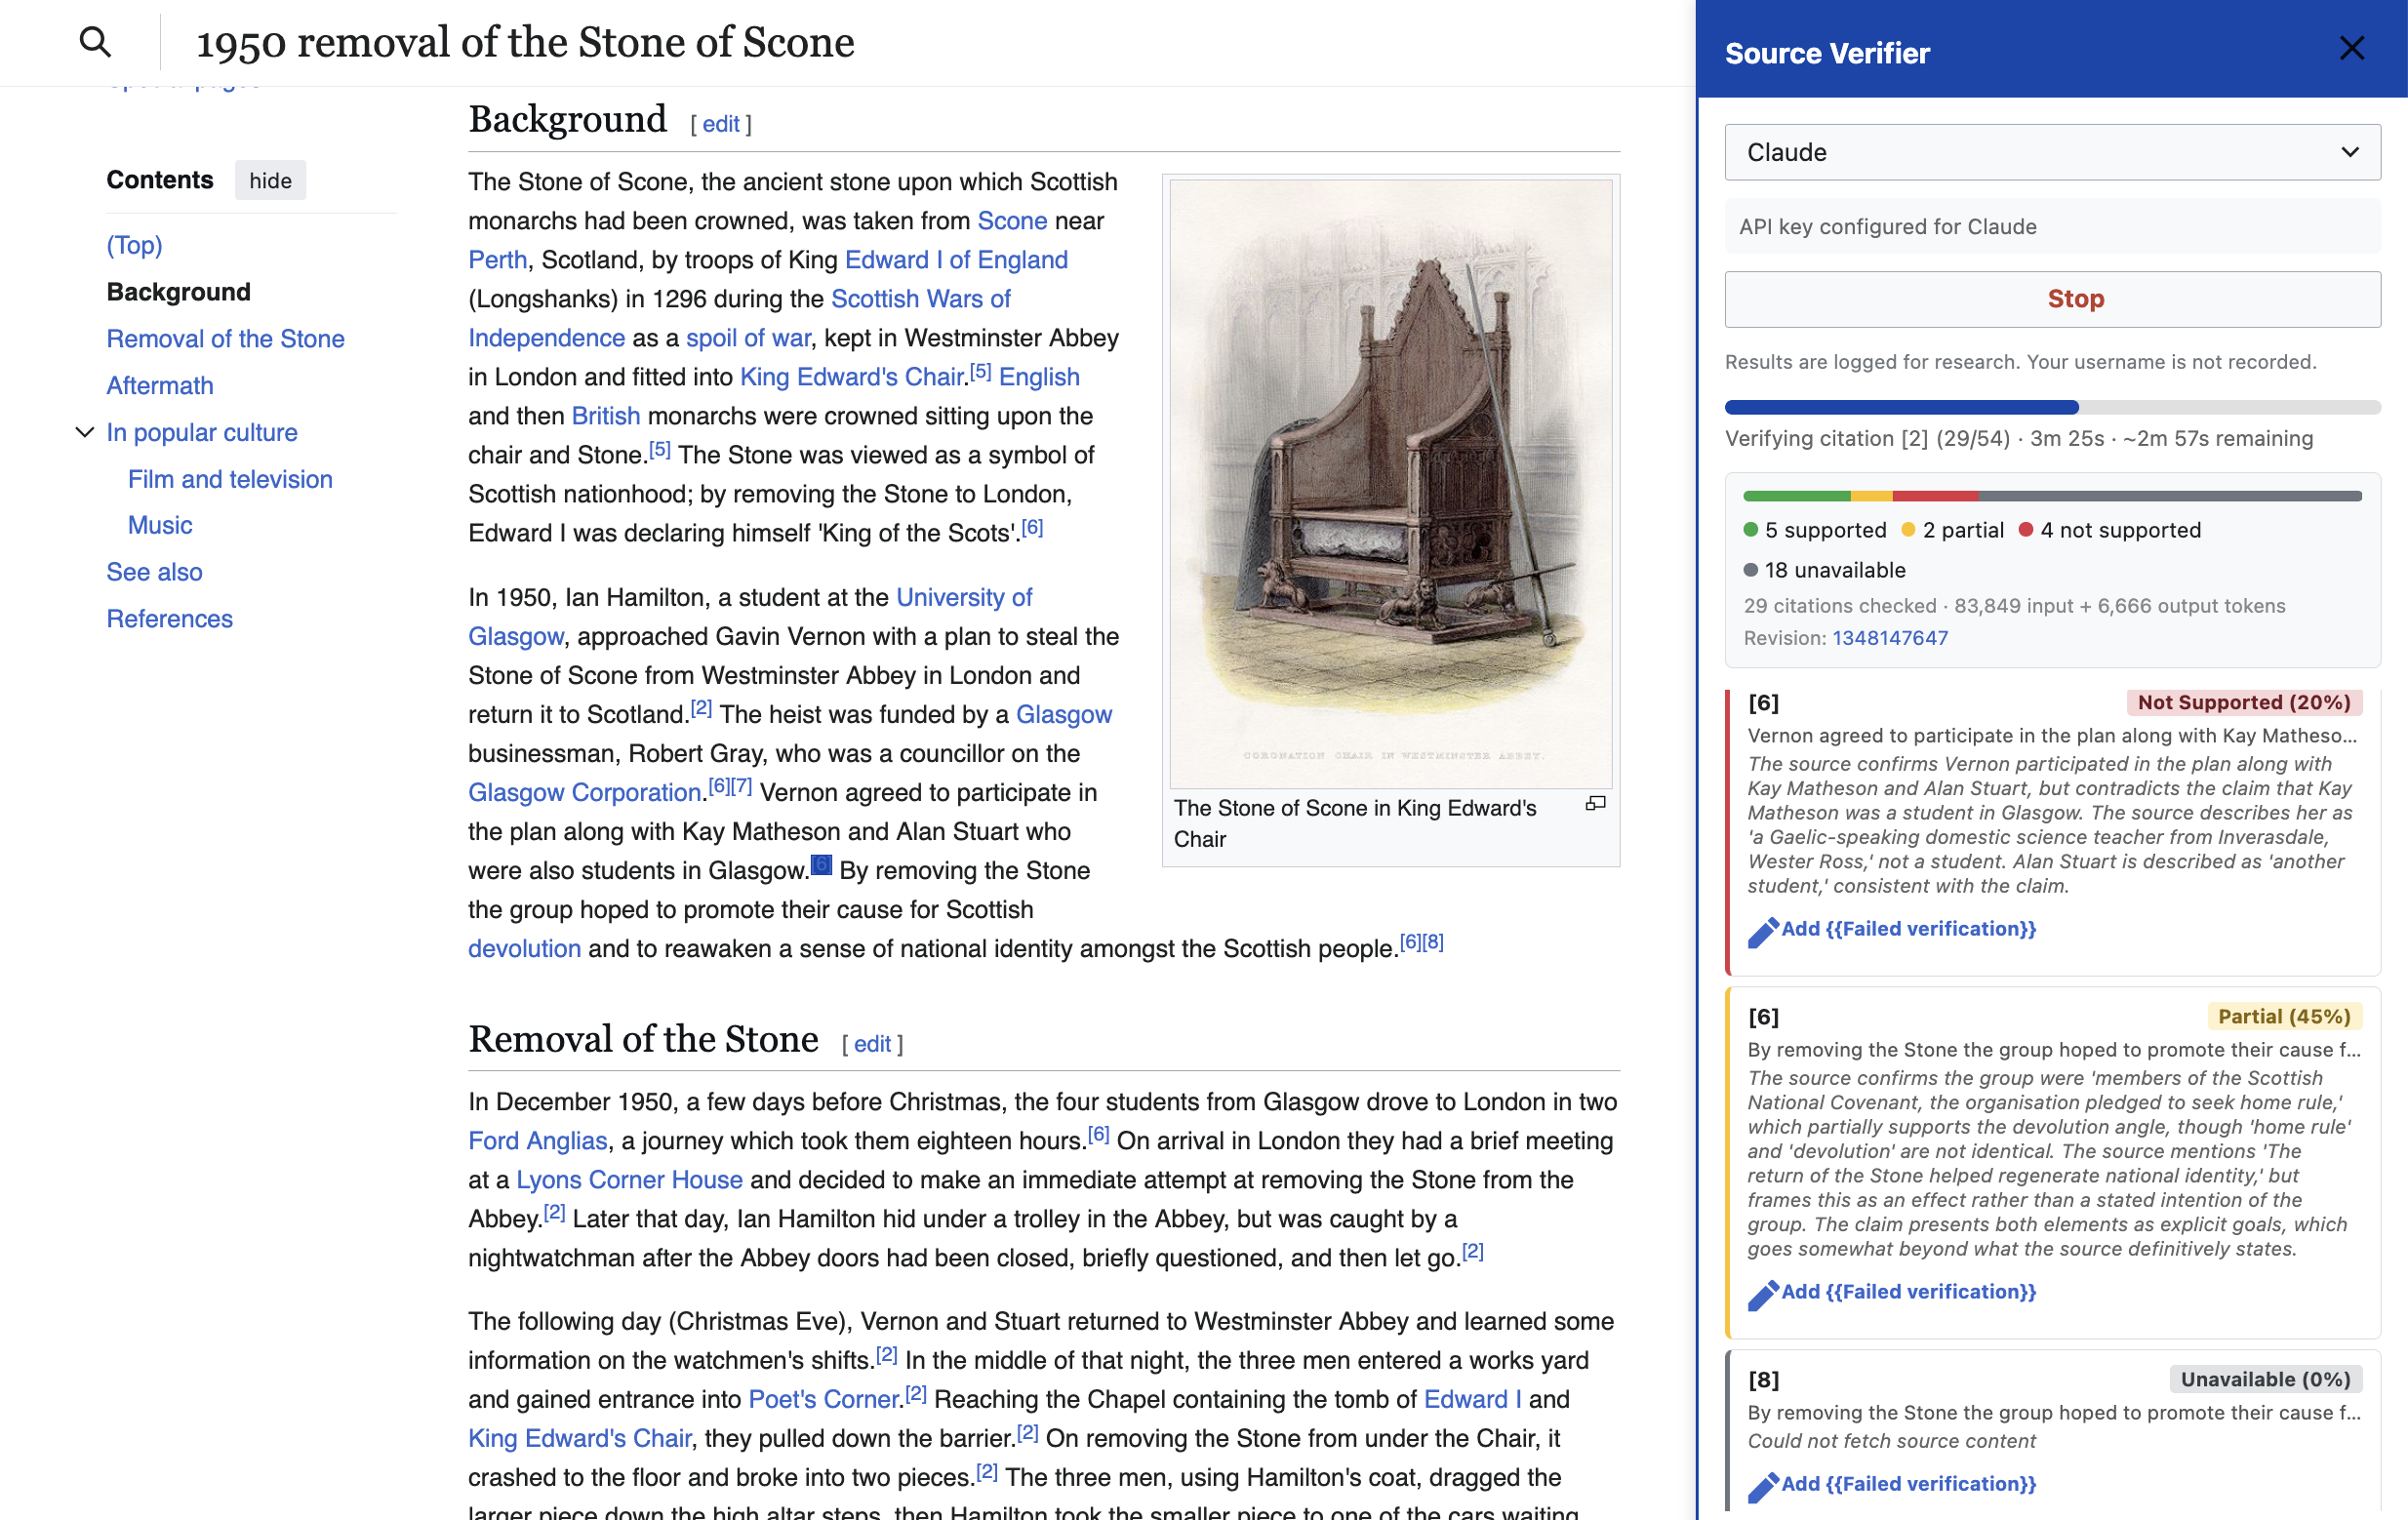Screen dimensions: 2408x1520
Task: Click pencil icon in Partial [6] card
Action: [x=1762, y=1295]
